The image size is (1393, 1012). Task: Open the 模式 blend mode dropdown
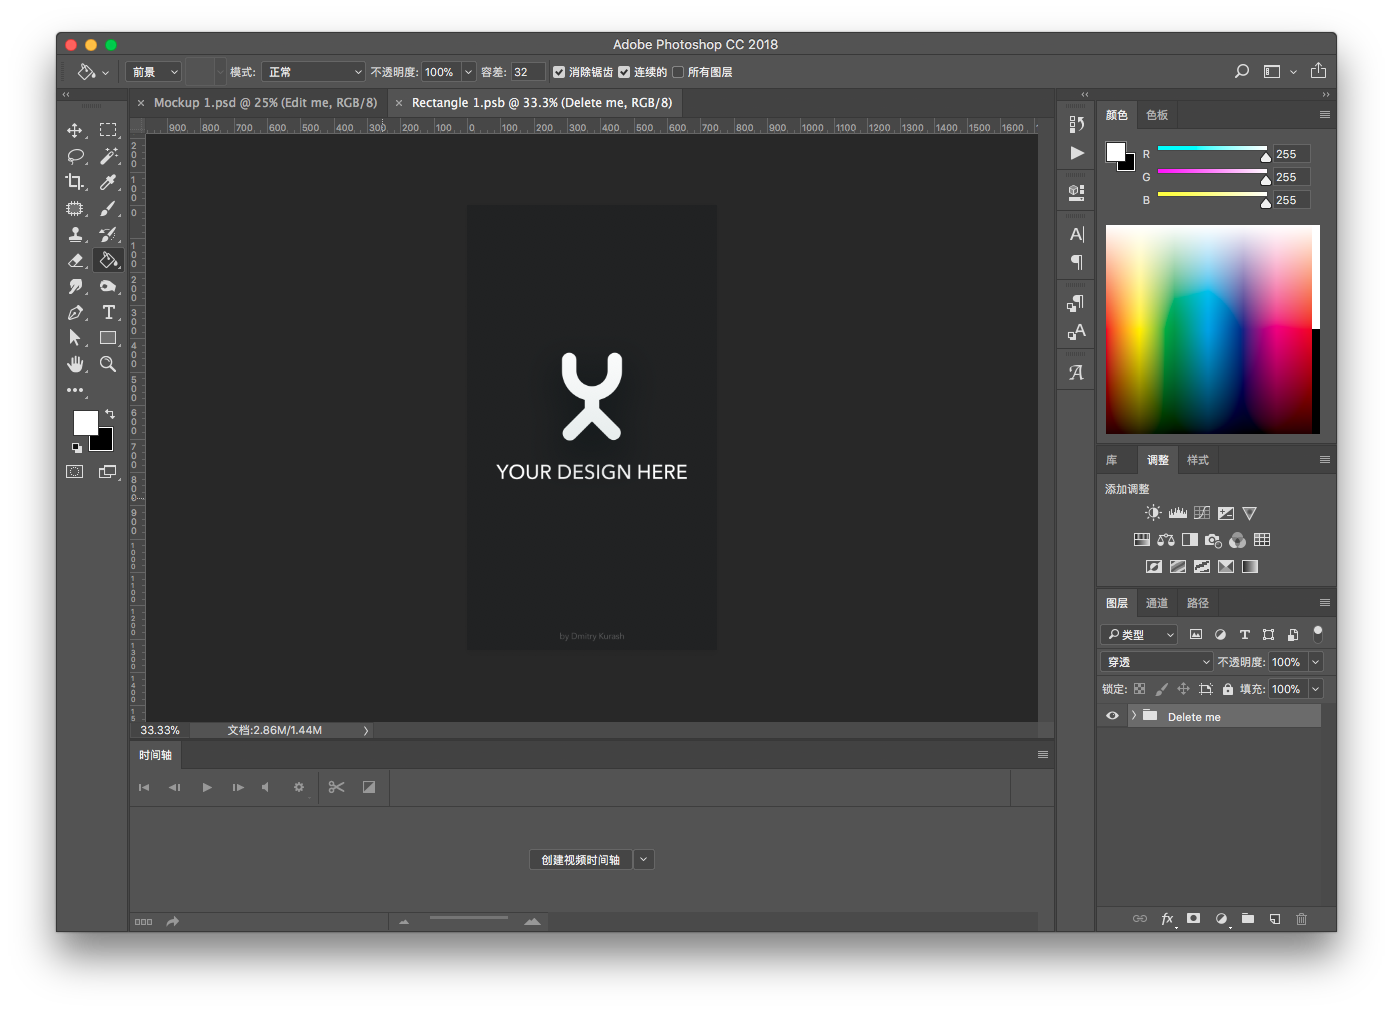[x=313, y=72]
